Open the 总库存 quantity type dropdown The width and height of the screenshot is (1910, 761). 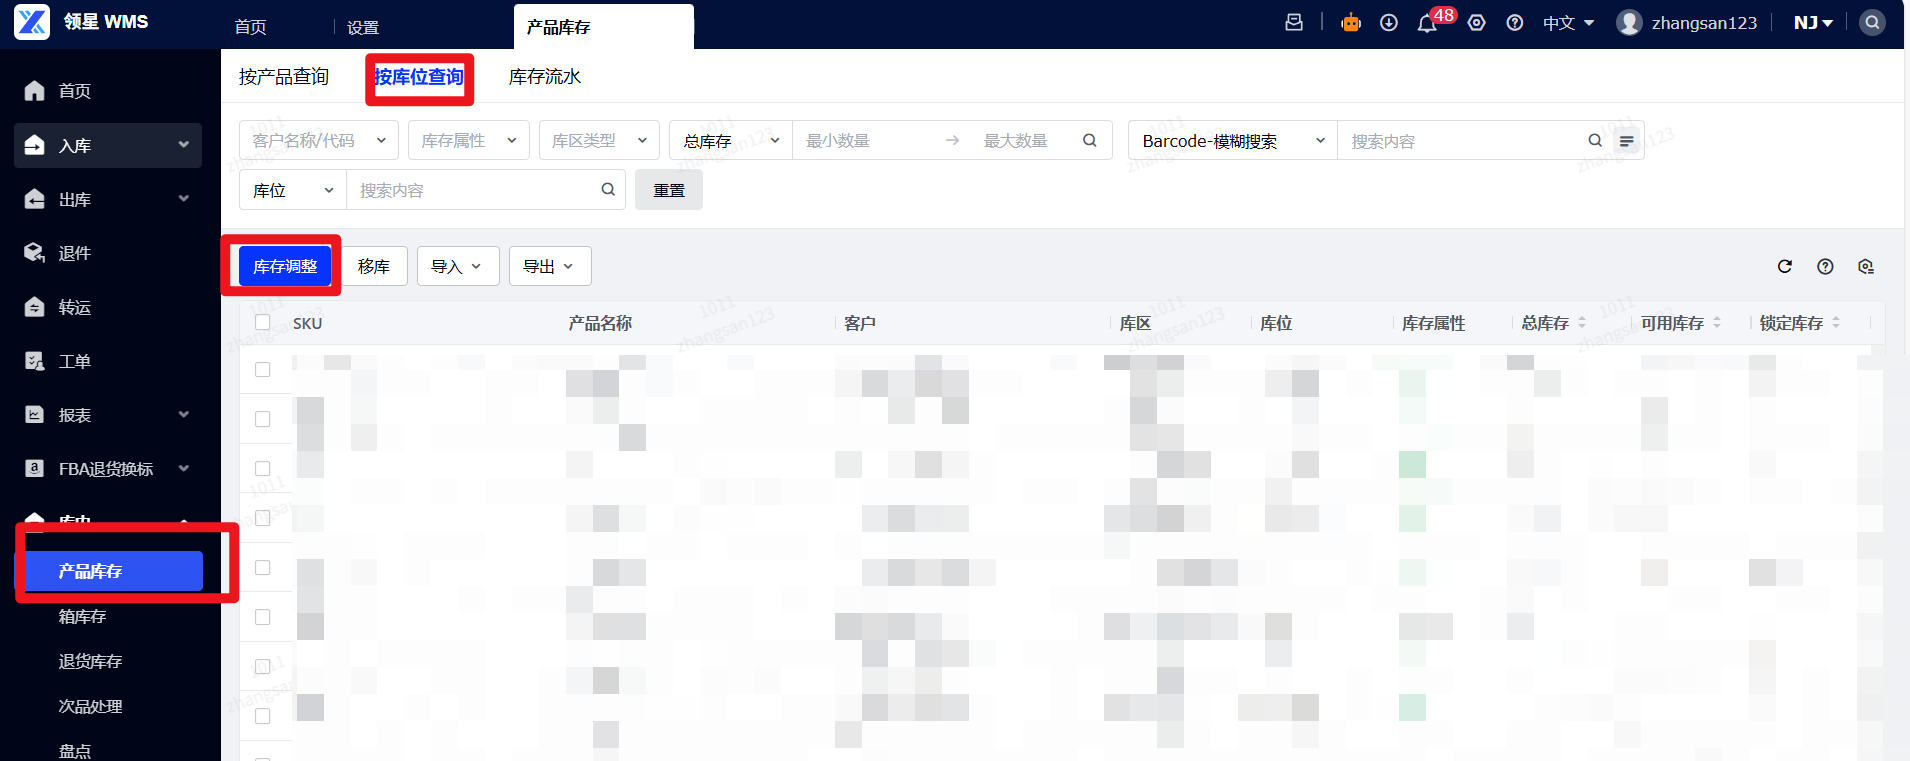click(x=731, y=140)
